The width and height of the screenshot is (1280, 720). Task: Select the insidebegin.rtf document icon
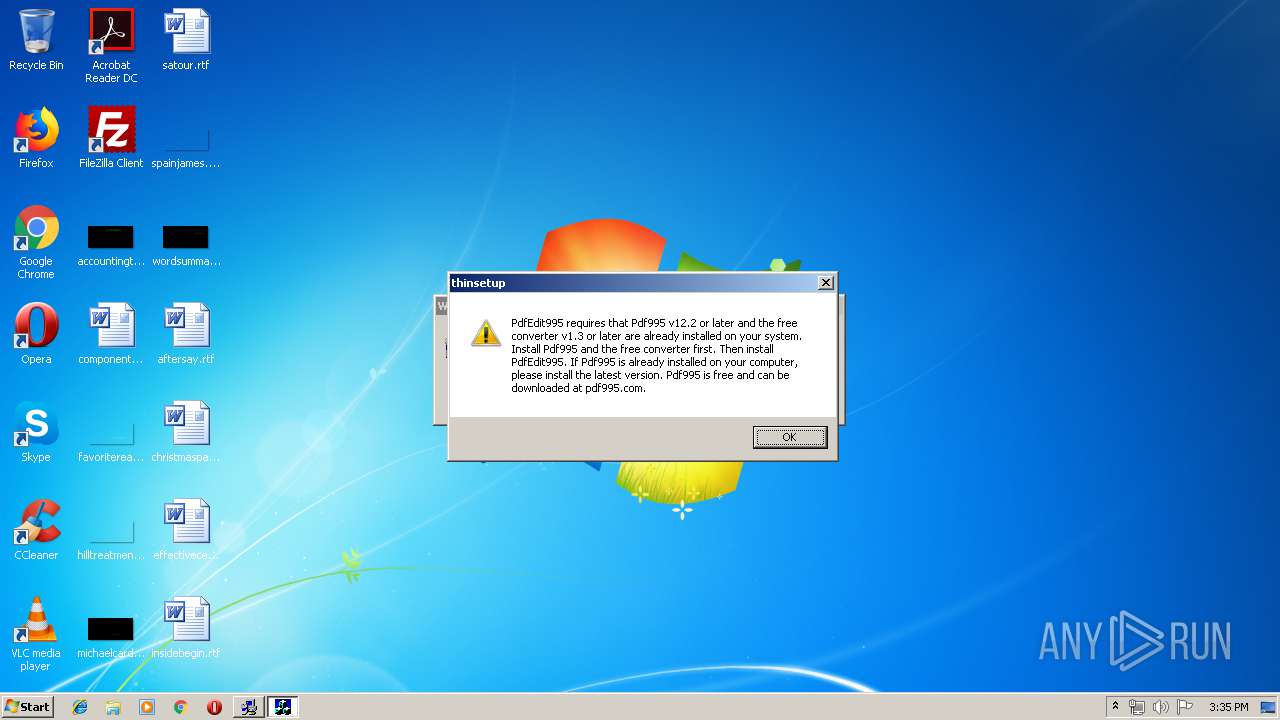pyautogui.click(x=186, y=628)
